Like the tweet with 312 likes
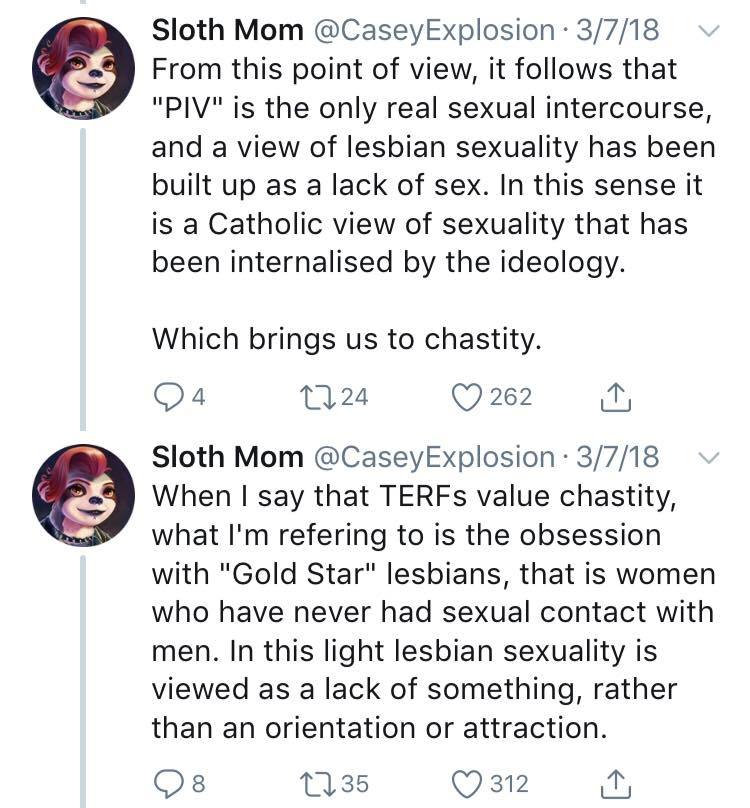This screenshot has height=808, width=750. (x=466, y=784)
